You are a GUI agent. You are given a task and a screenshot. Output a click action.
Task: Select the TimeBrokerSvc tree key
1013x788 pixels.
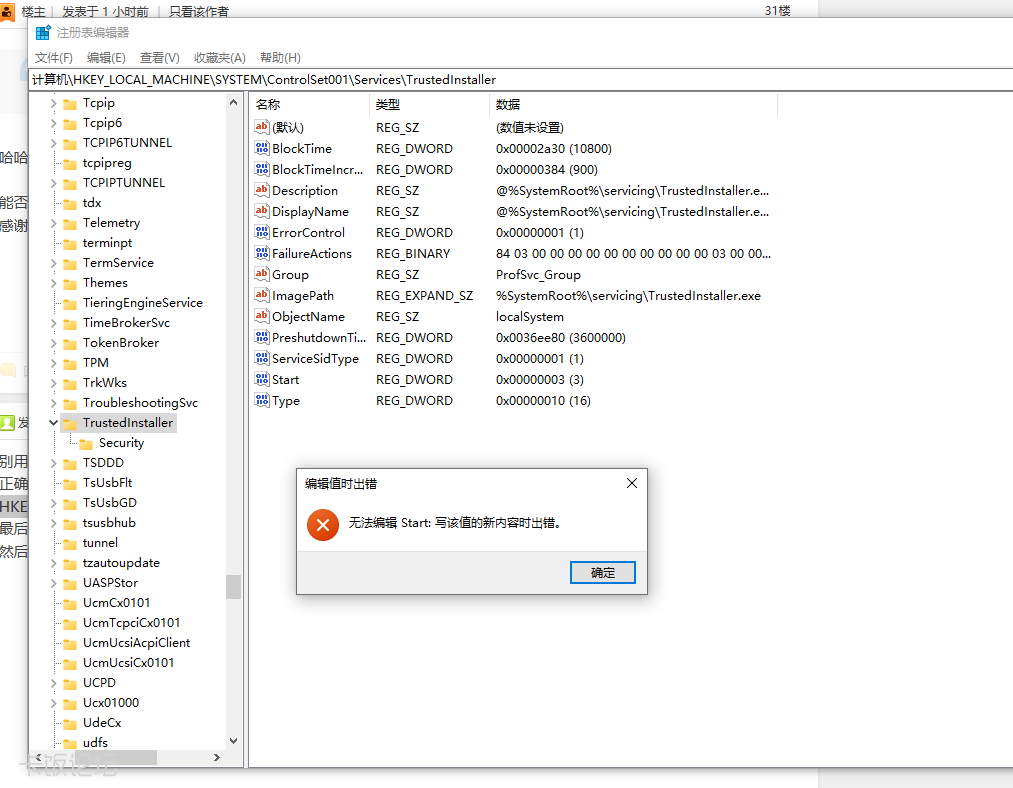pyautogui.click(x=127, y=323)
